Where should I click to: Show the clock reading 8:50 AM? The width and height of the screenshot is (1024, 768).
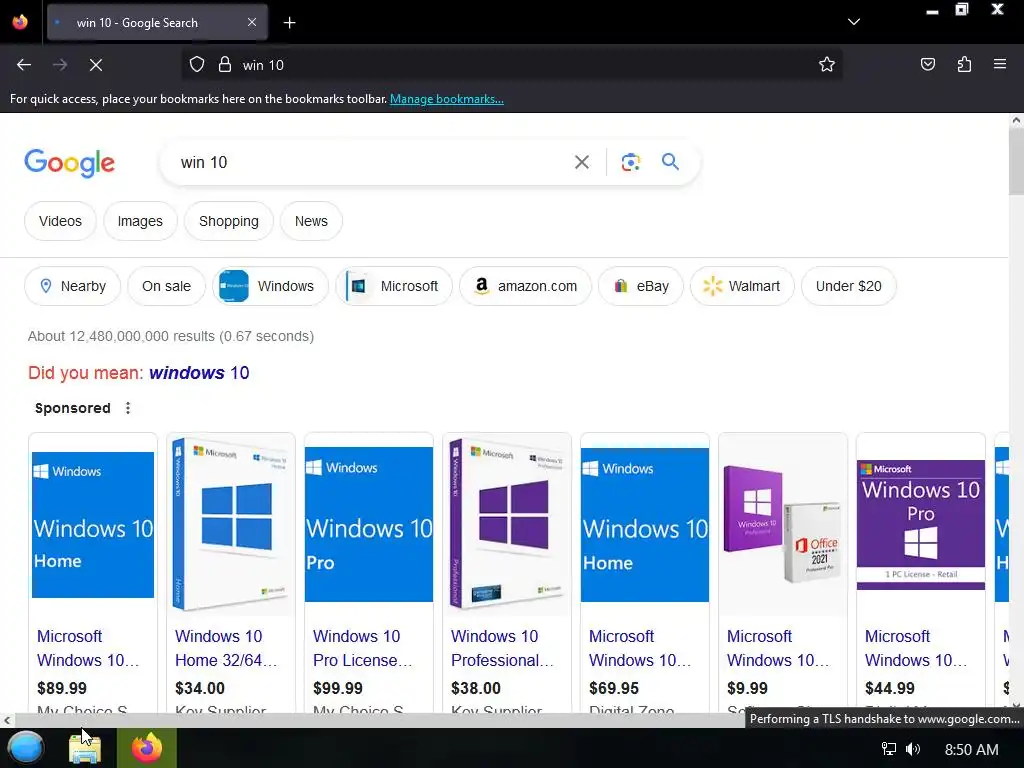(971, 749)
